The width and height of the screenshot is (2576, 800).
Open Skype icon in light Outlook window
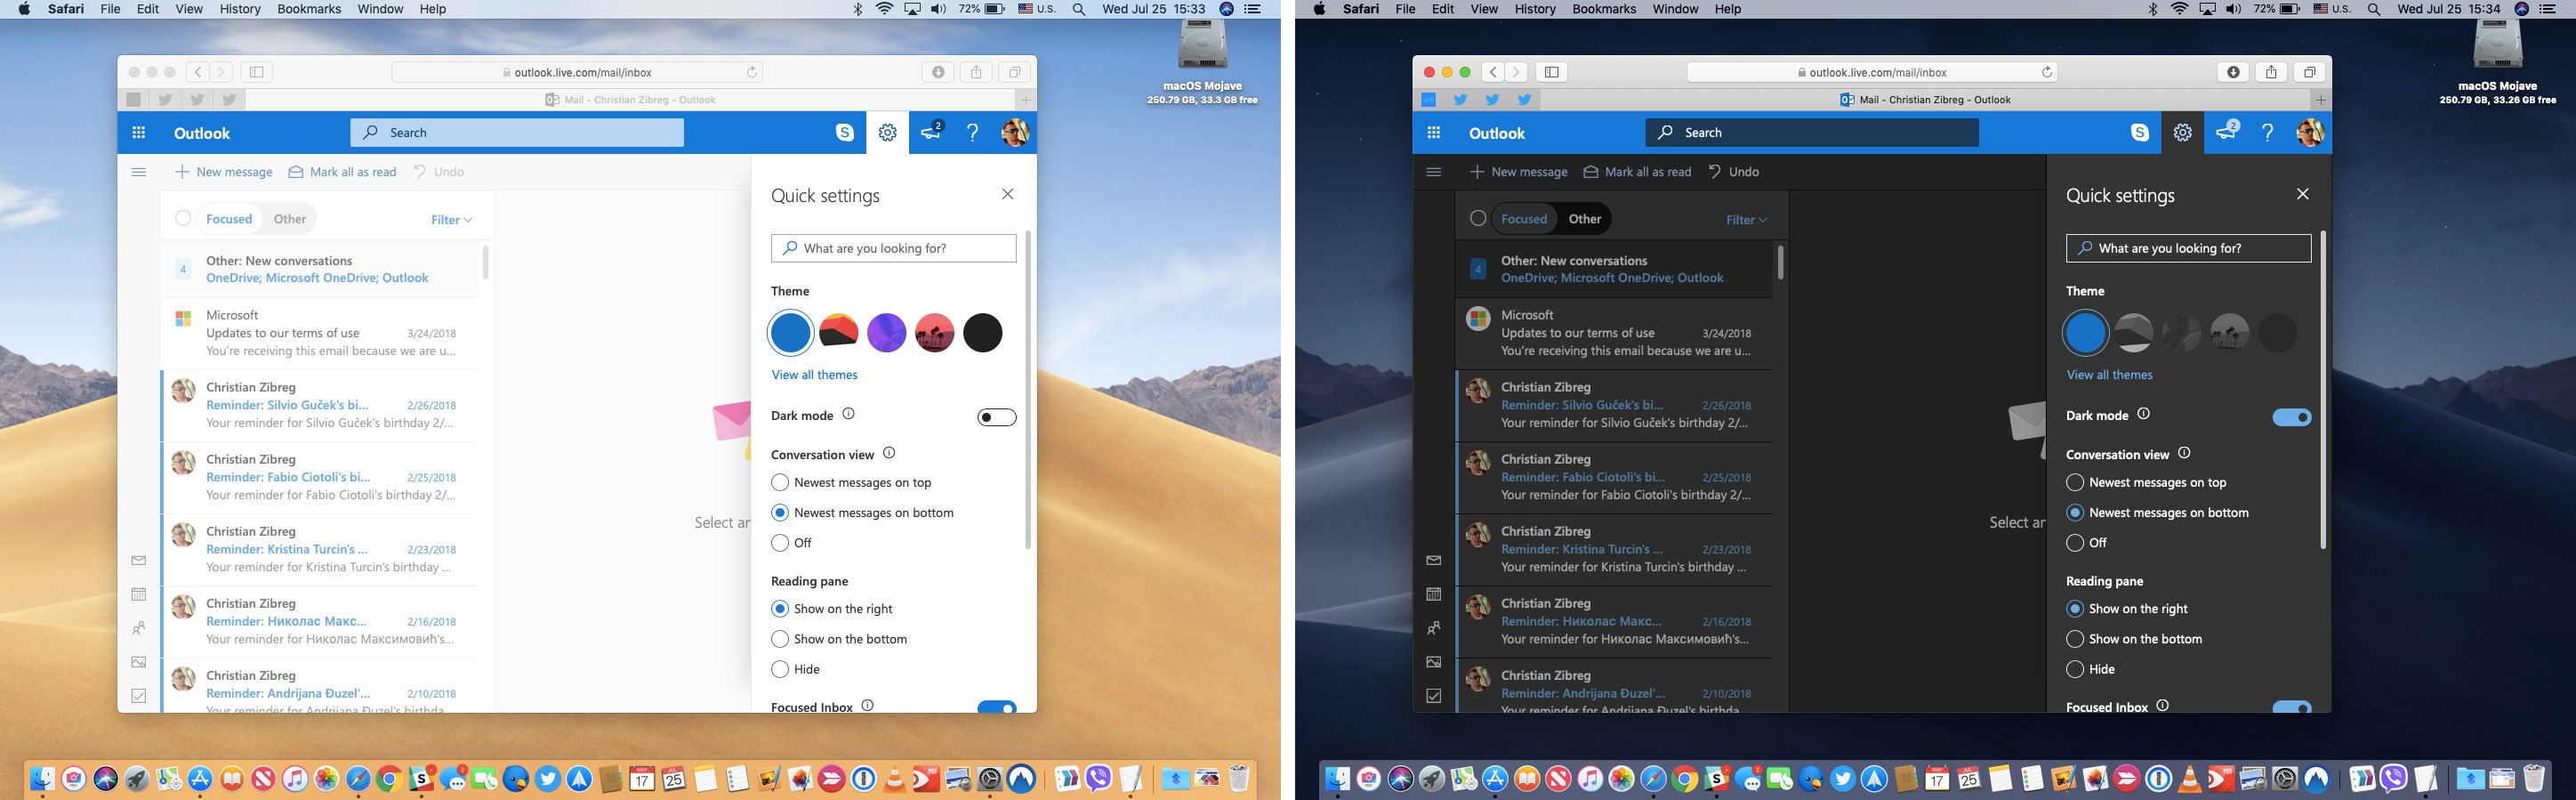845,133
